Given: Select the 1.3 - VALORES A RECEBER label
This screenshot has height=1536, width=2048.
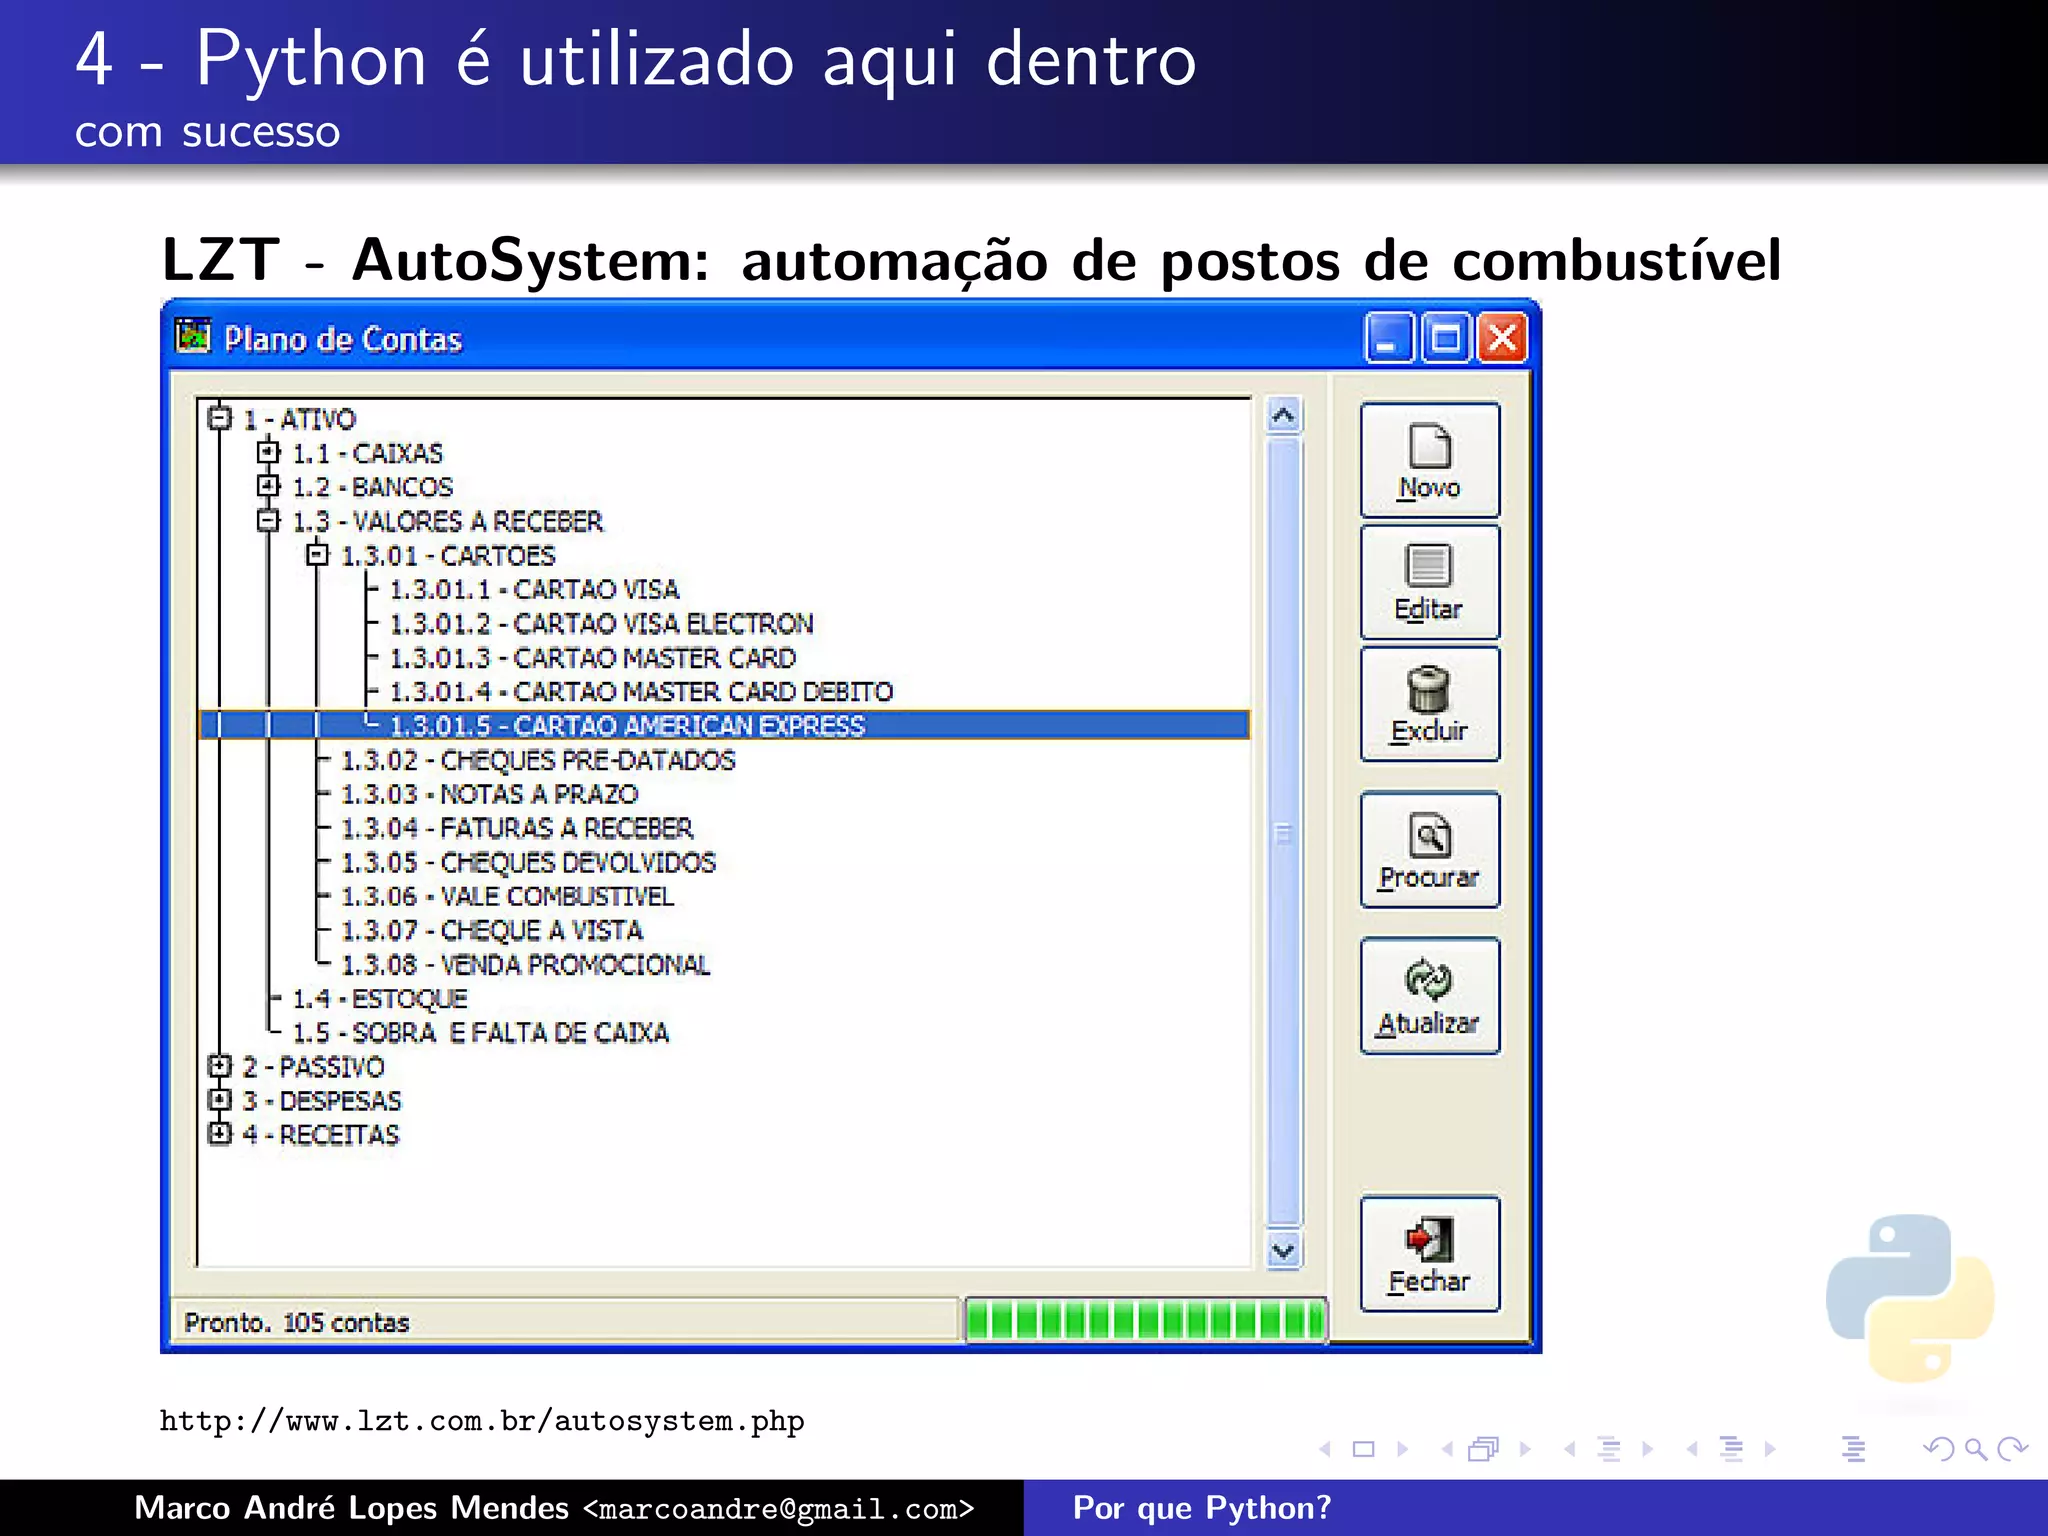Looking at the screenshot, I should click(x=447, y=521).
